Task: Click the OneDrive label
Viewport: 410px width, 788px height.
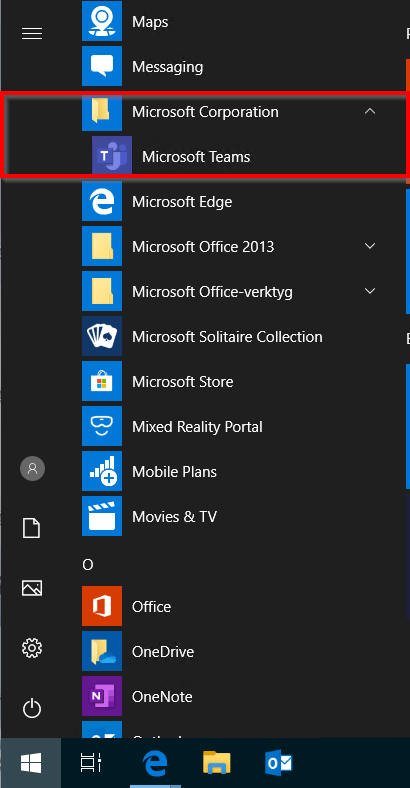Action: [x=163, y=652]
